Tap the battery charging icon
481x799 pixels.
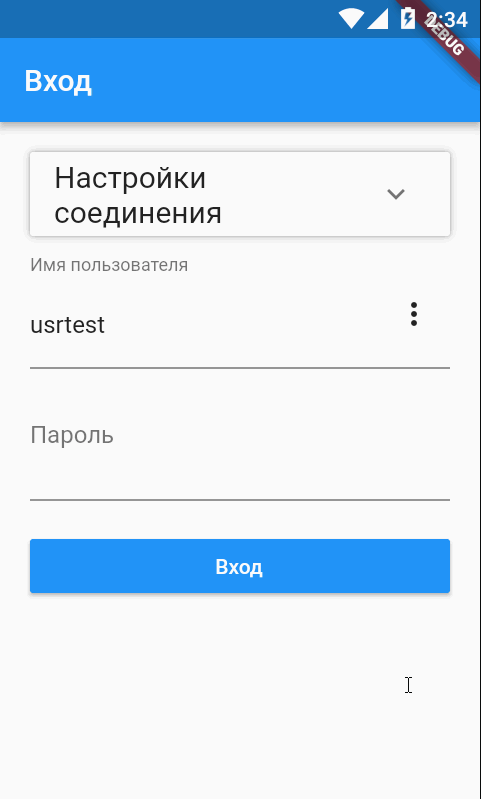coord(408,20)
